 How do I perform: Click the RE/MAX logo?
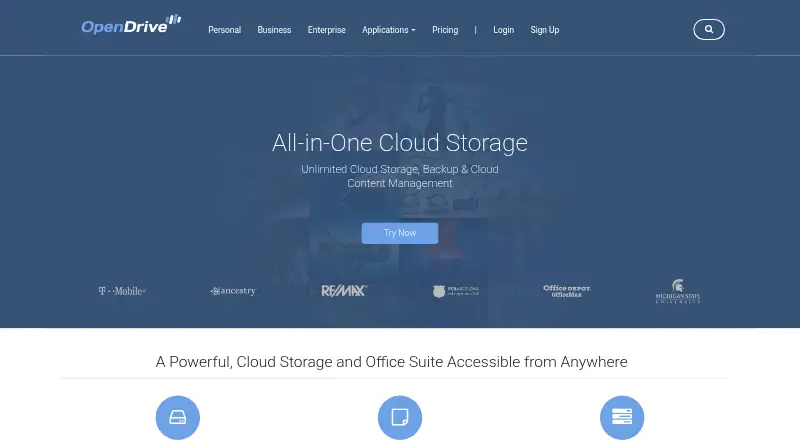(344, 291)
